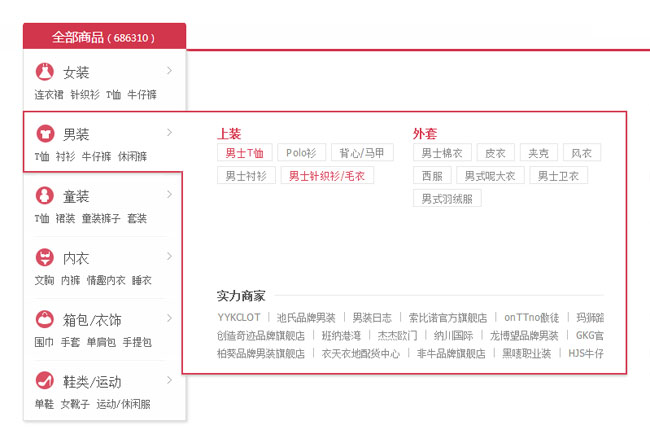The image size is (650, 443).
Task: Expand the 女装 category arrow
Action: coord(169,71)
